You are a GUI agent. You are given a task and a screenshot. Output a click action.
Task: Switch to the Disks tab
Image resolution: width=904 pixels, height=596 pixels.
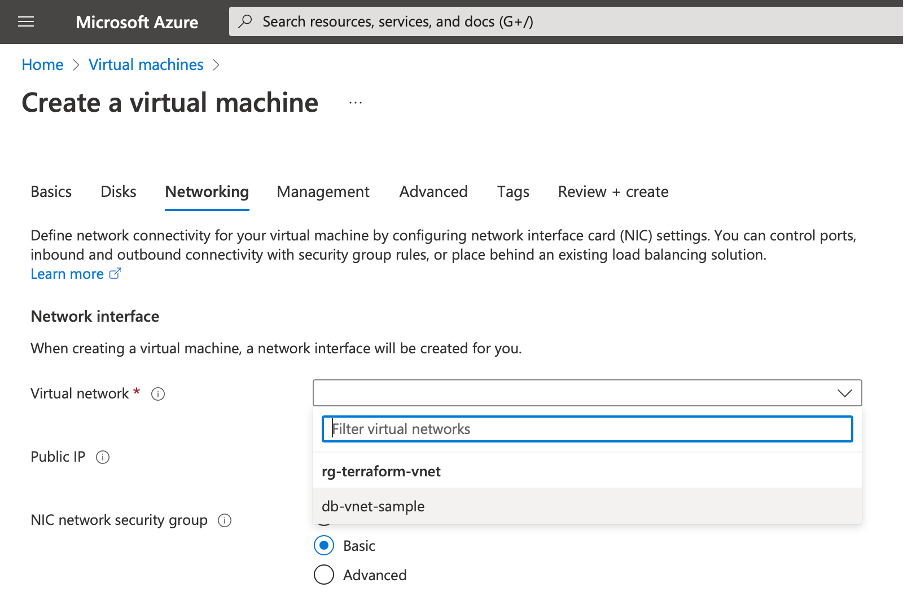(119, 192)
